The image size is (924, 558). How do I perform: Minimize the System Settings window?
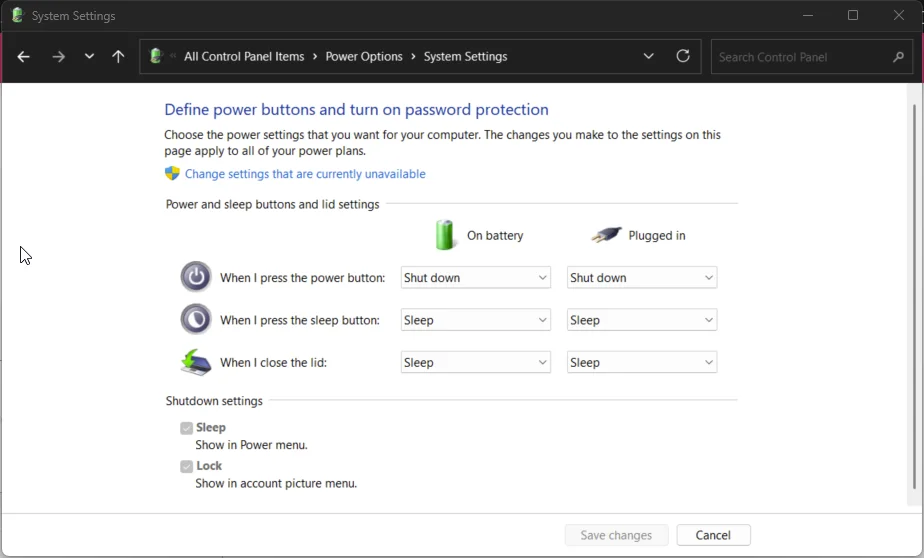click(808, 15)
